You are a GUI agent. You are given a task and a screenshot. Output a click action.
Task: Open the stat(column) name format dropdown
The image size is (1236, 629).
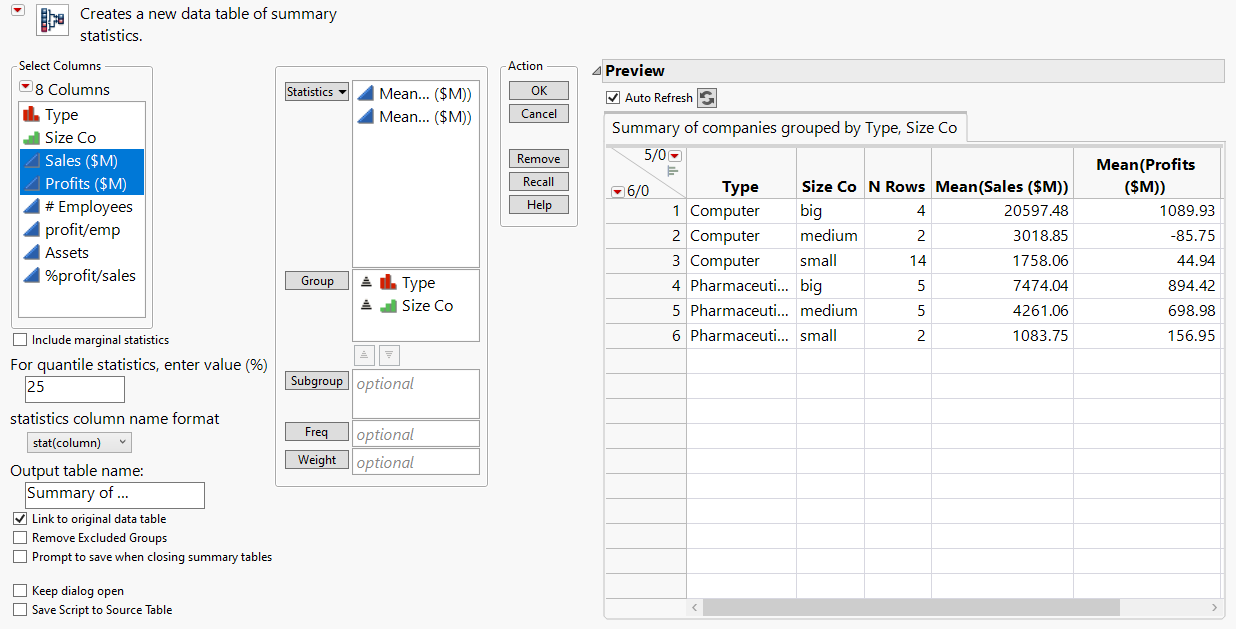[79, 442]
